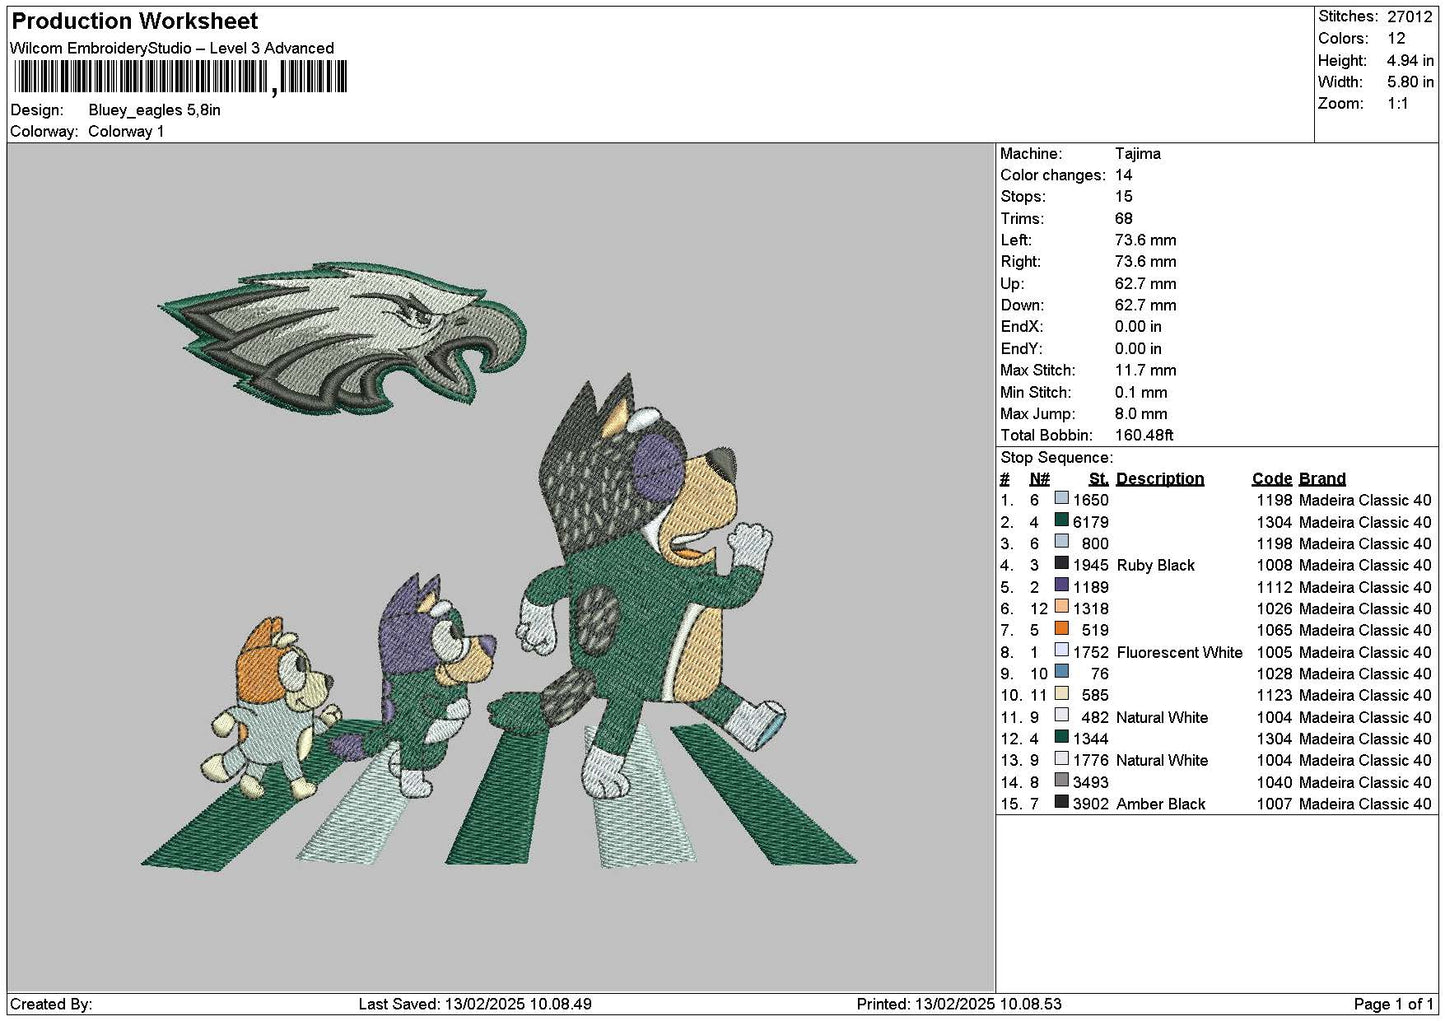Click the 'Printed: 13/02/2025 10.08.53' footer text
The width and height of the screenshot is (1445, 1021).
959,1004
